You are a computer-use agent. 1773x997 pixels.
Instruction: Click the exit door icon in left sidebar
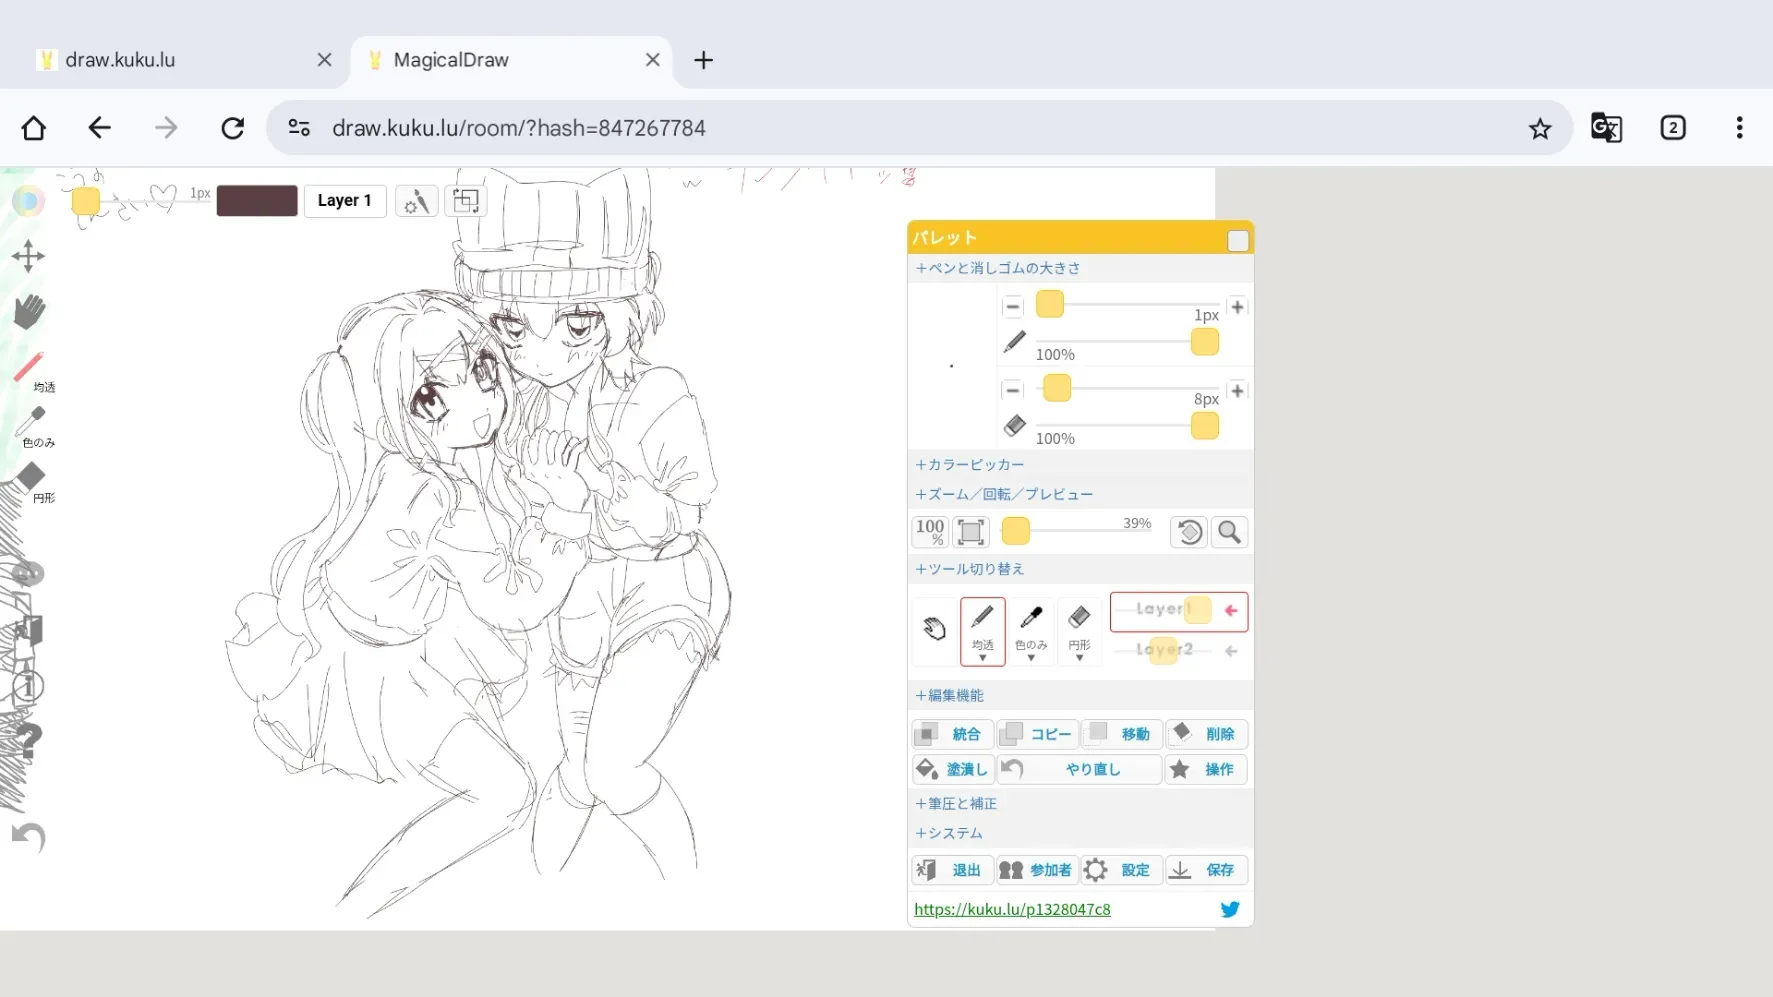pyautogui.click(x=28, y=630)
